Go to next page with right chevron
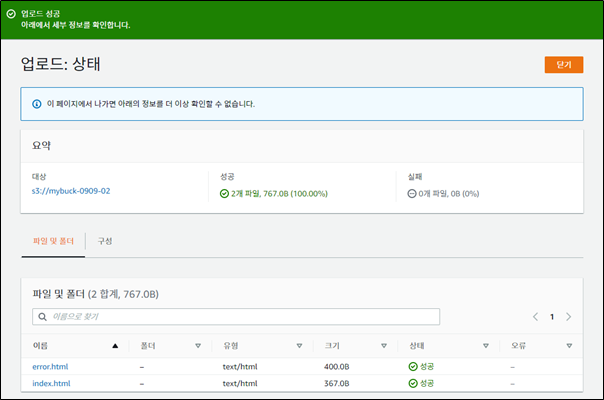The width and height of the screenshot is (604, 400). 569,317
